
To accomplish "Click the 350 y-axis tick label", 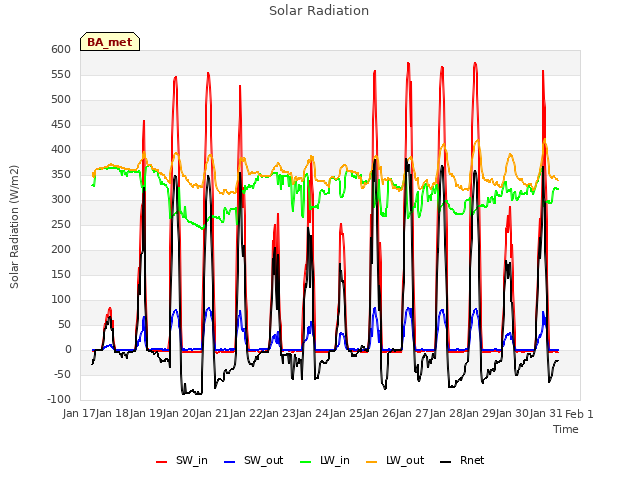I will 61,174.
